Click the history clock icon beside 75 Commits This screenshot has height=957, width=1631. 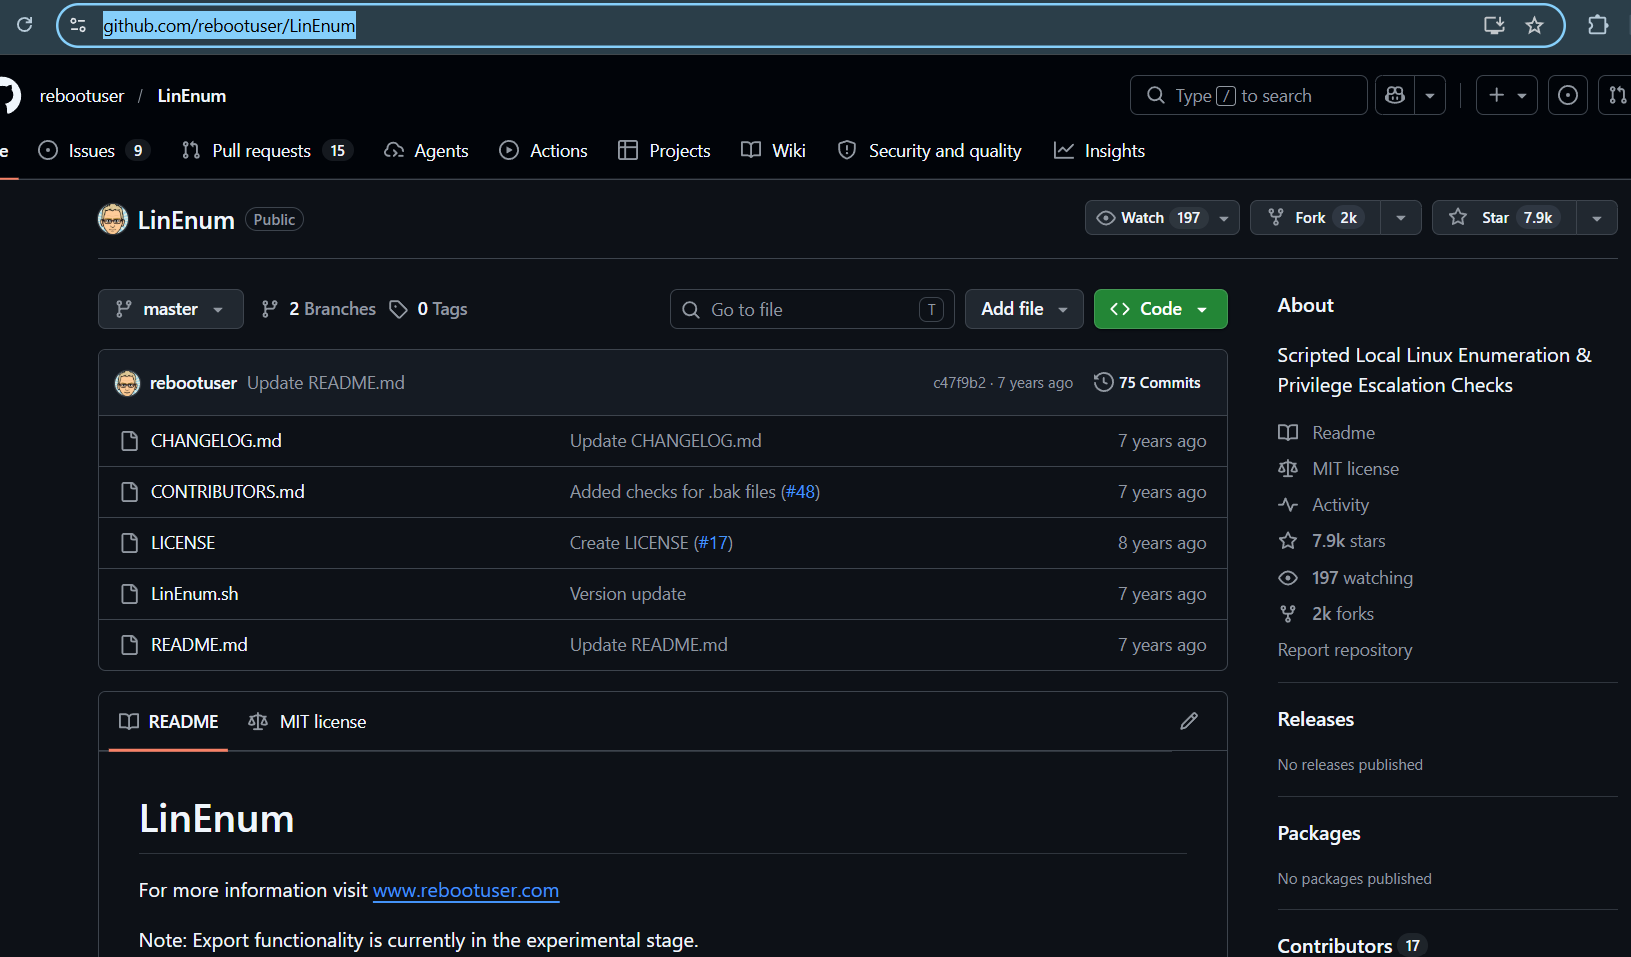pyautogui.click(x=1103, y=382)
